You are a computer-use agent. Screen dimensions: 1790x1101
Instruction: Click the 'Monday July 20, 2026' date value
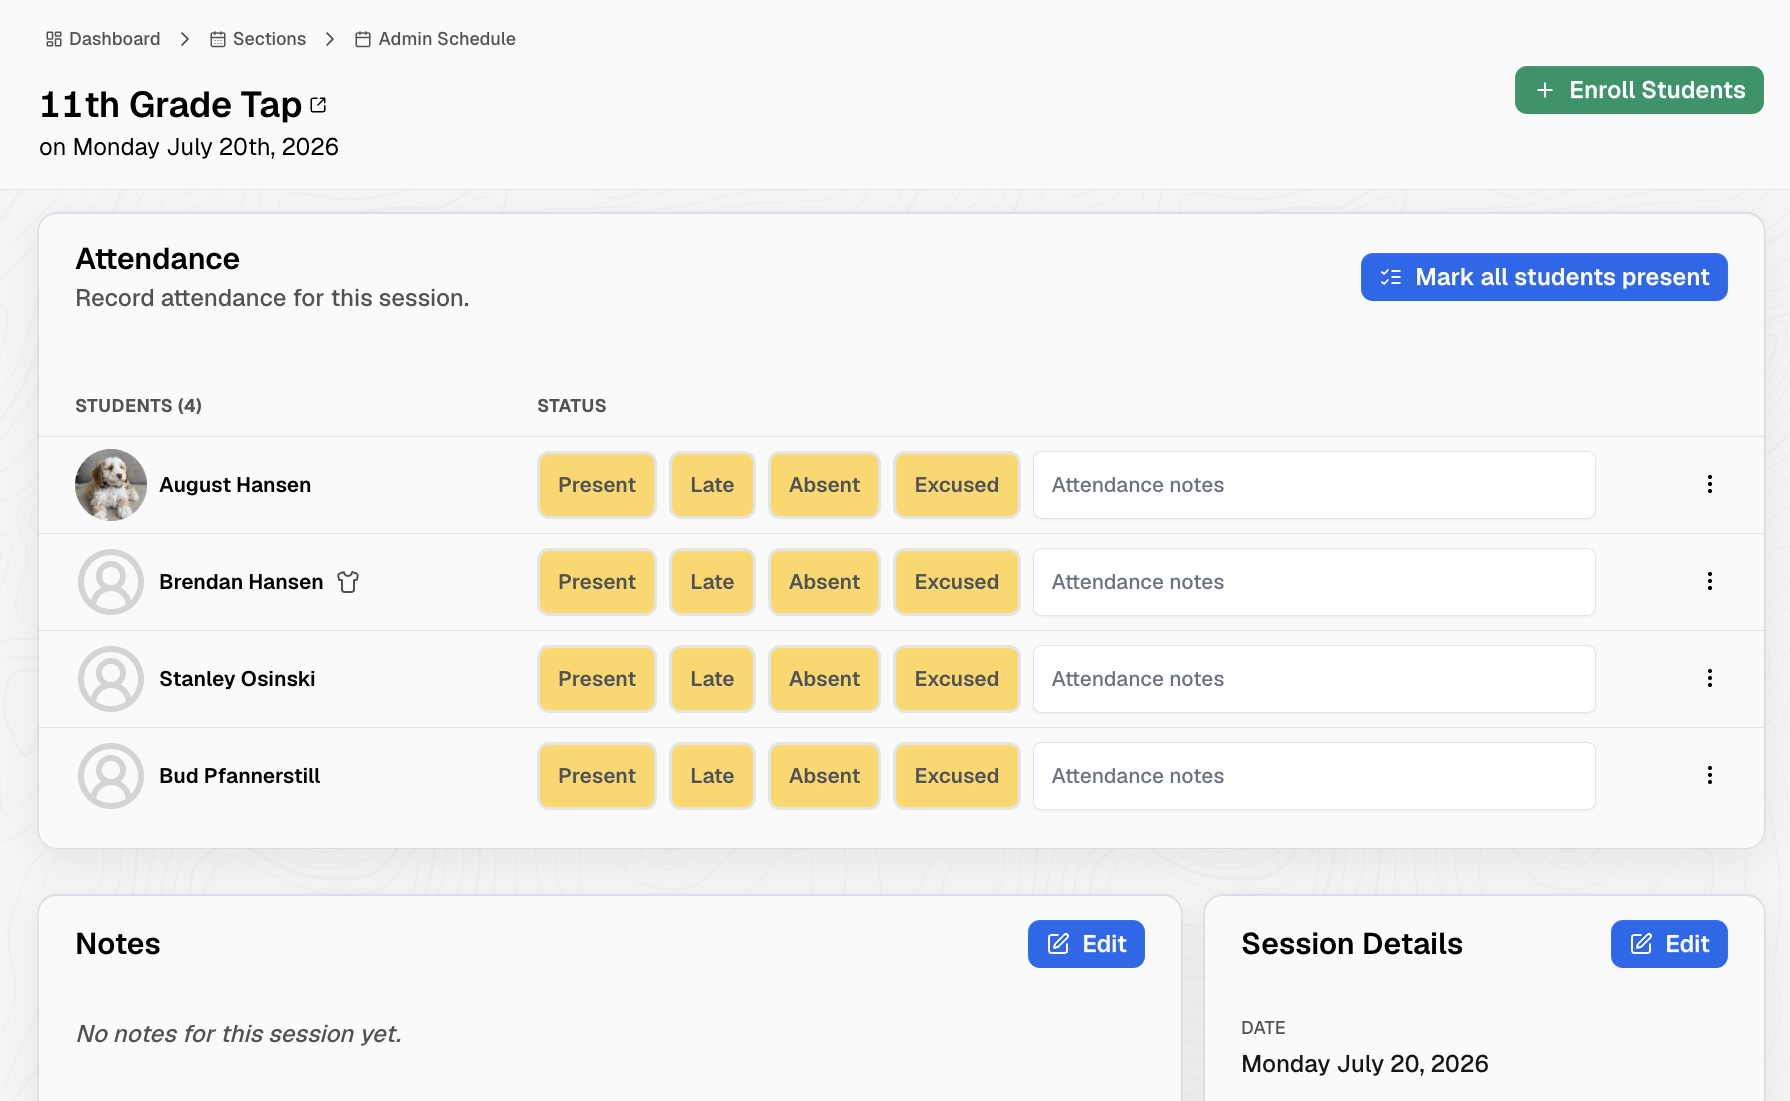[1365, 1064]
